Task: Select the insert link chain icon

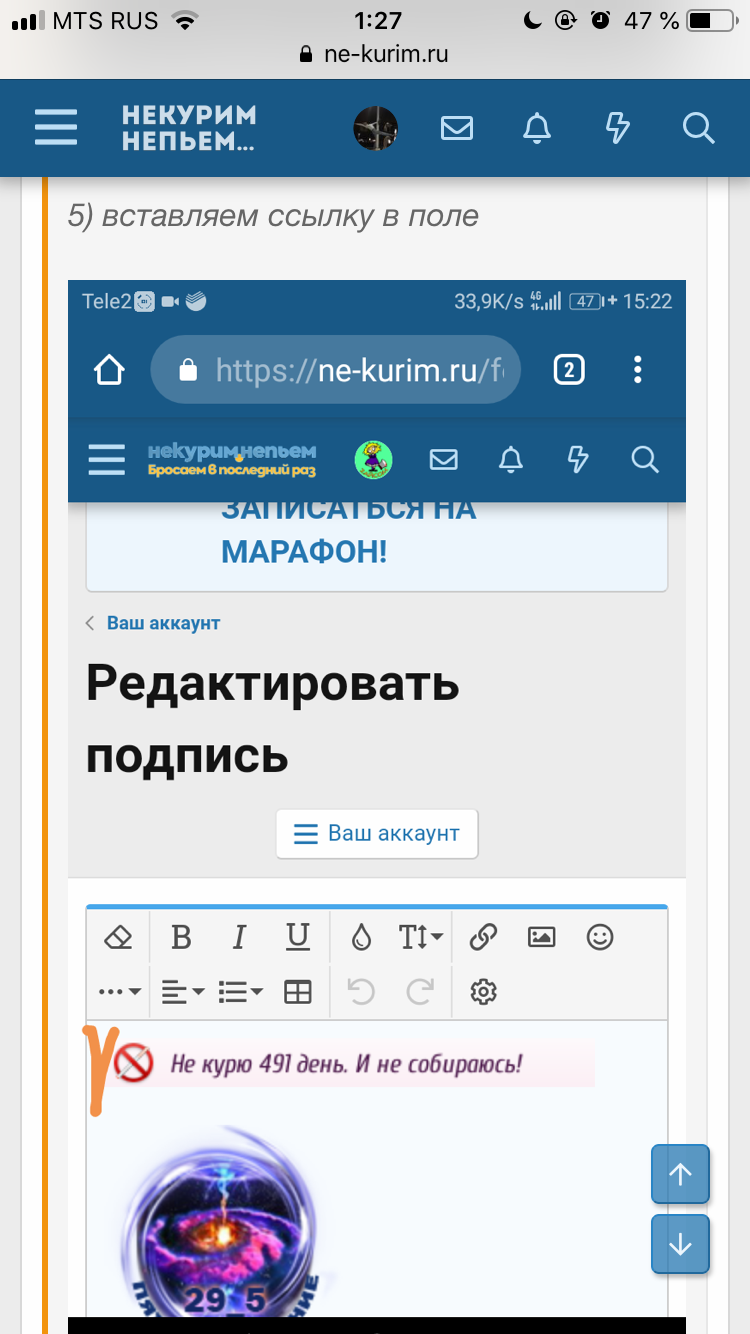Action: coord(483,937)
